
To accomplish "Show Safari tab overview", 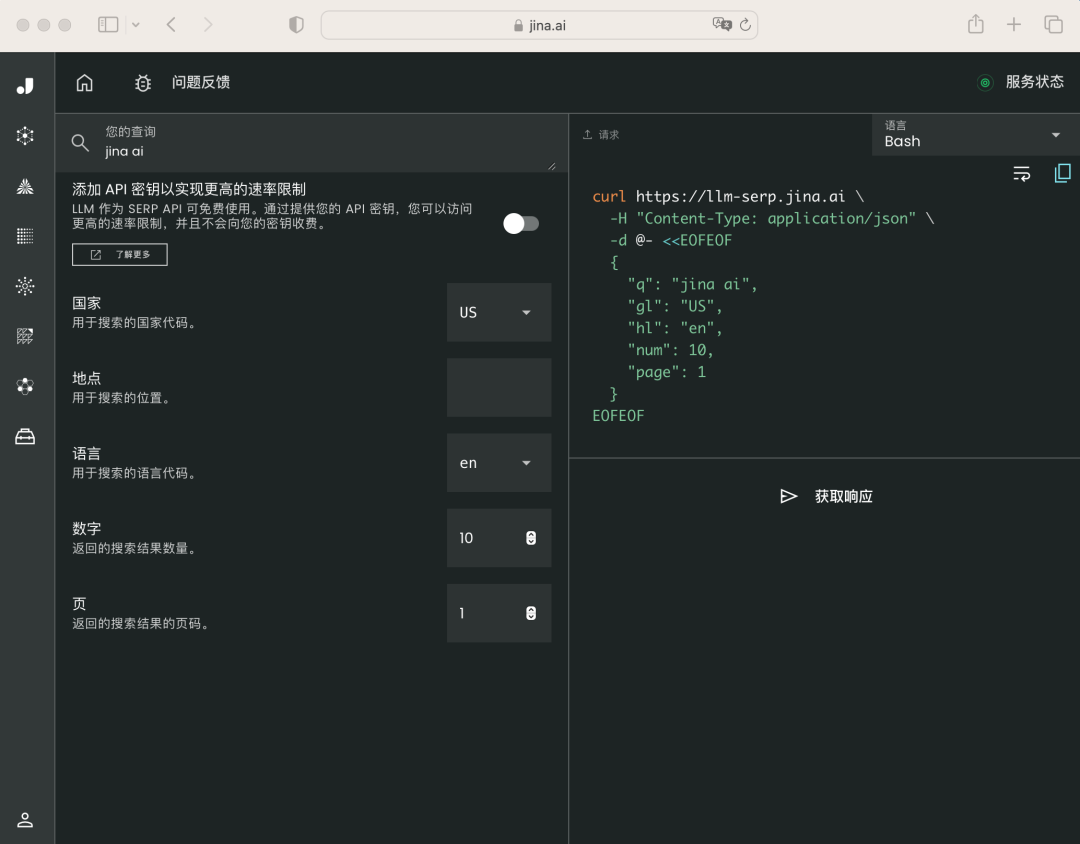I will click(1053, 25).
